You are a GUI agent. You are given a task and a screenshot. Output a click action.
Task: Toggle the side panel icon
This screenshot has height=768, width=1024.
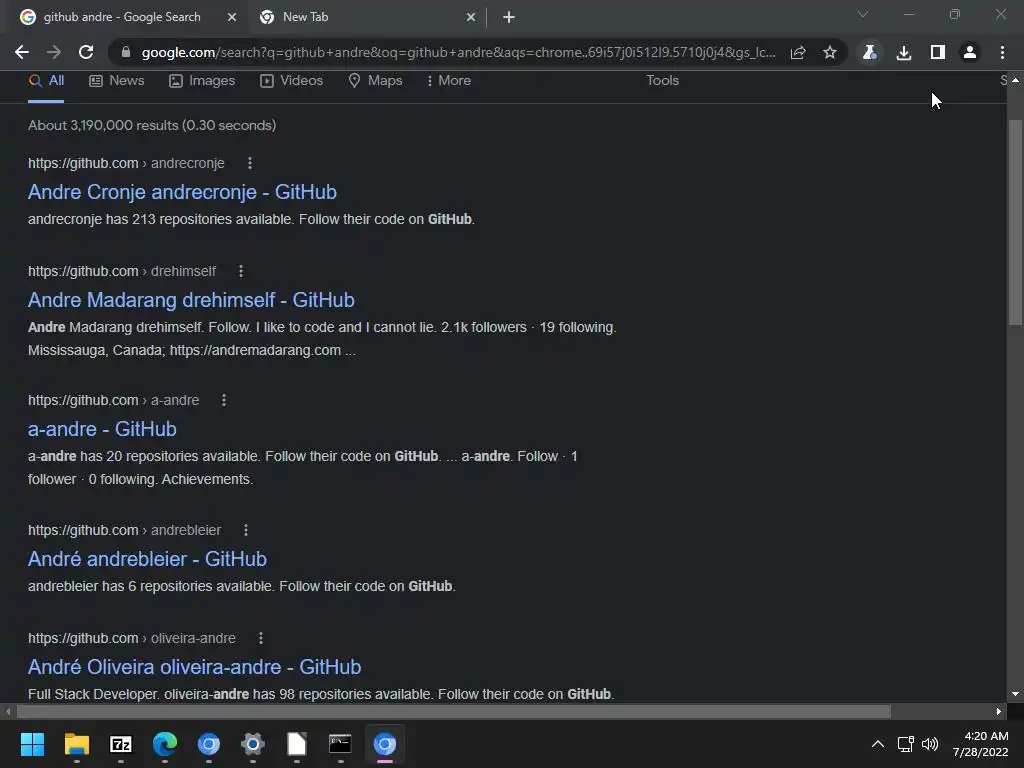tap(938, 52)
